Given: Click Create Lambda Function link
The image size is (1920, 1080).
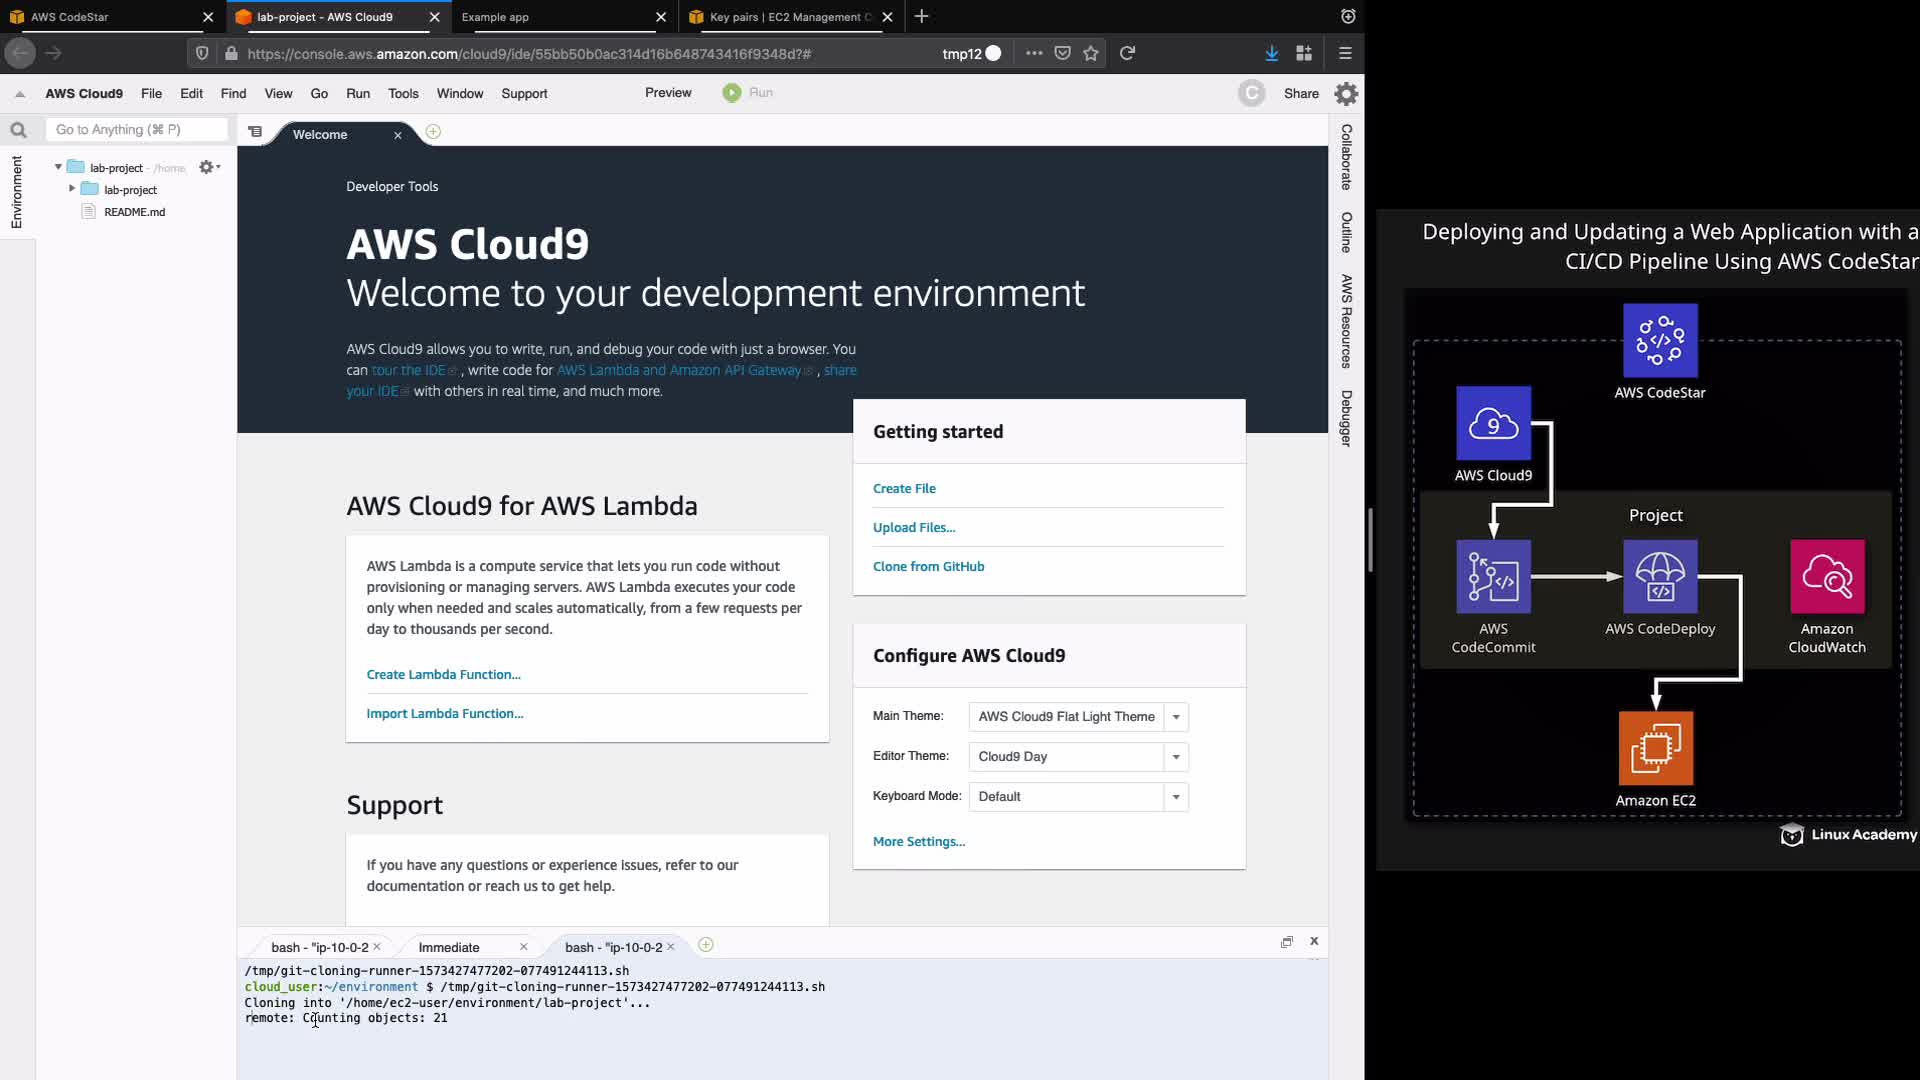Looking at the screenshot, I should (x=443, y=675).
